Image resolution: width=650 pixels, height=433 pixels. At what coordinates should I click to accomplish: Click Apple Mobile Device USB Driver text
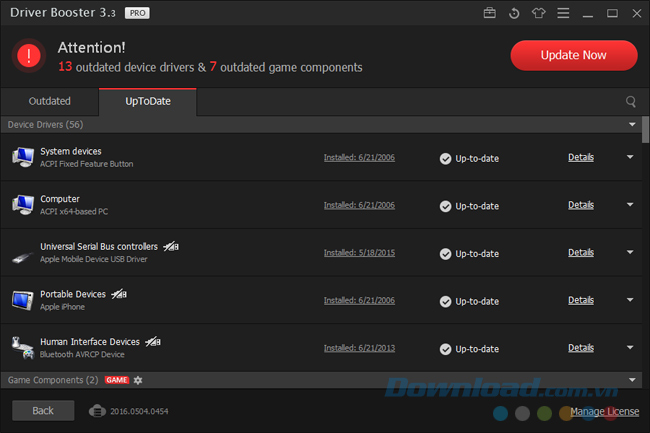(94, 259)
